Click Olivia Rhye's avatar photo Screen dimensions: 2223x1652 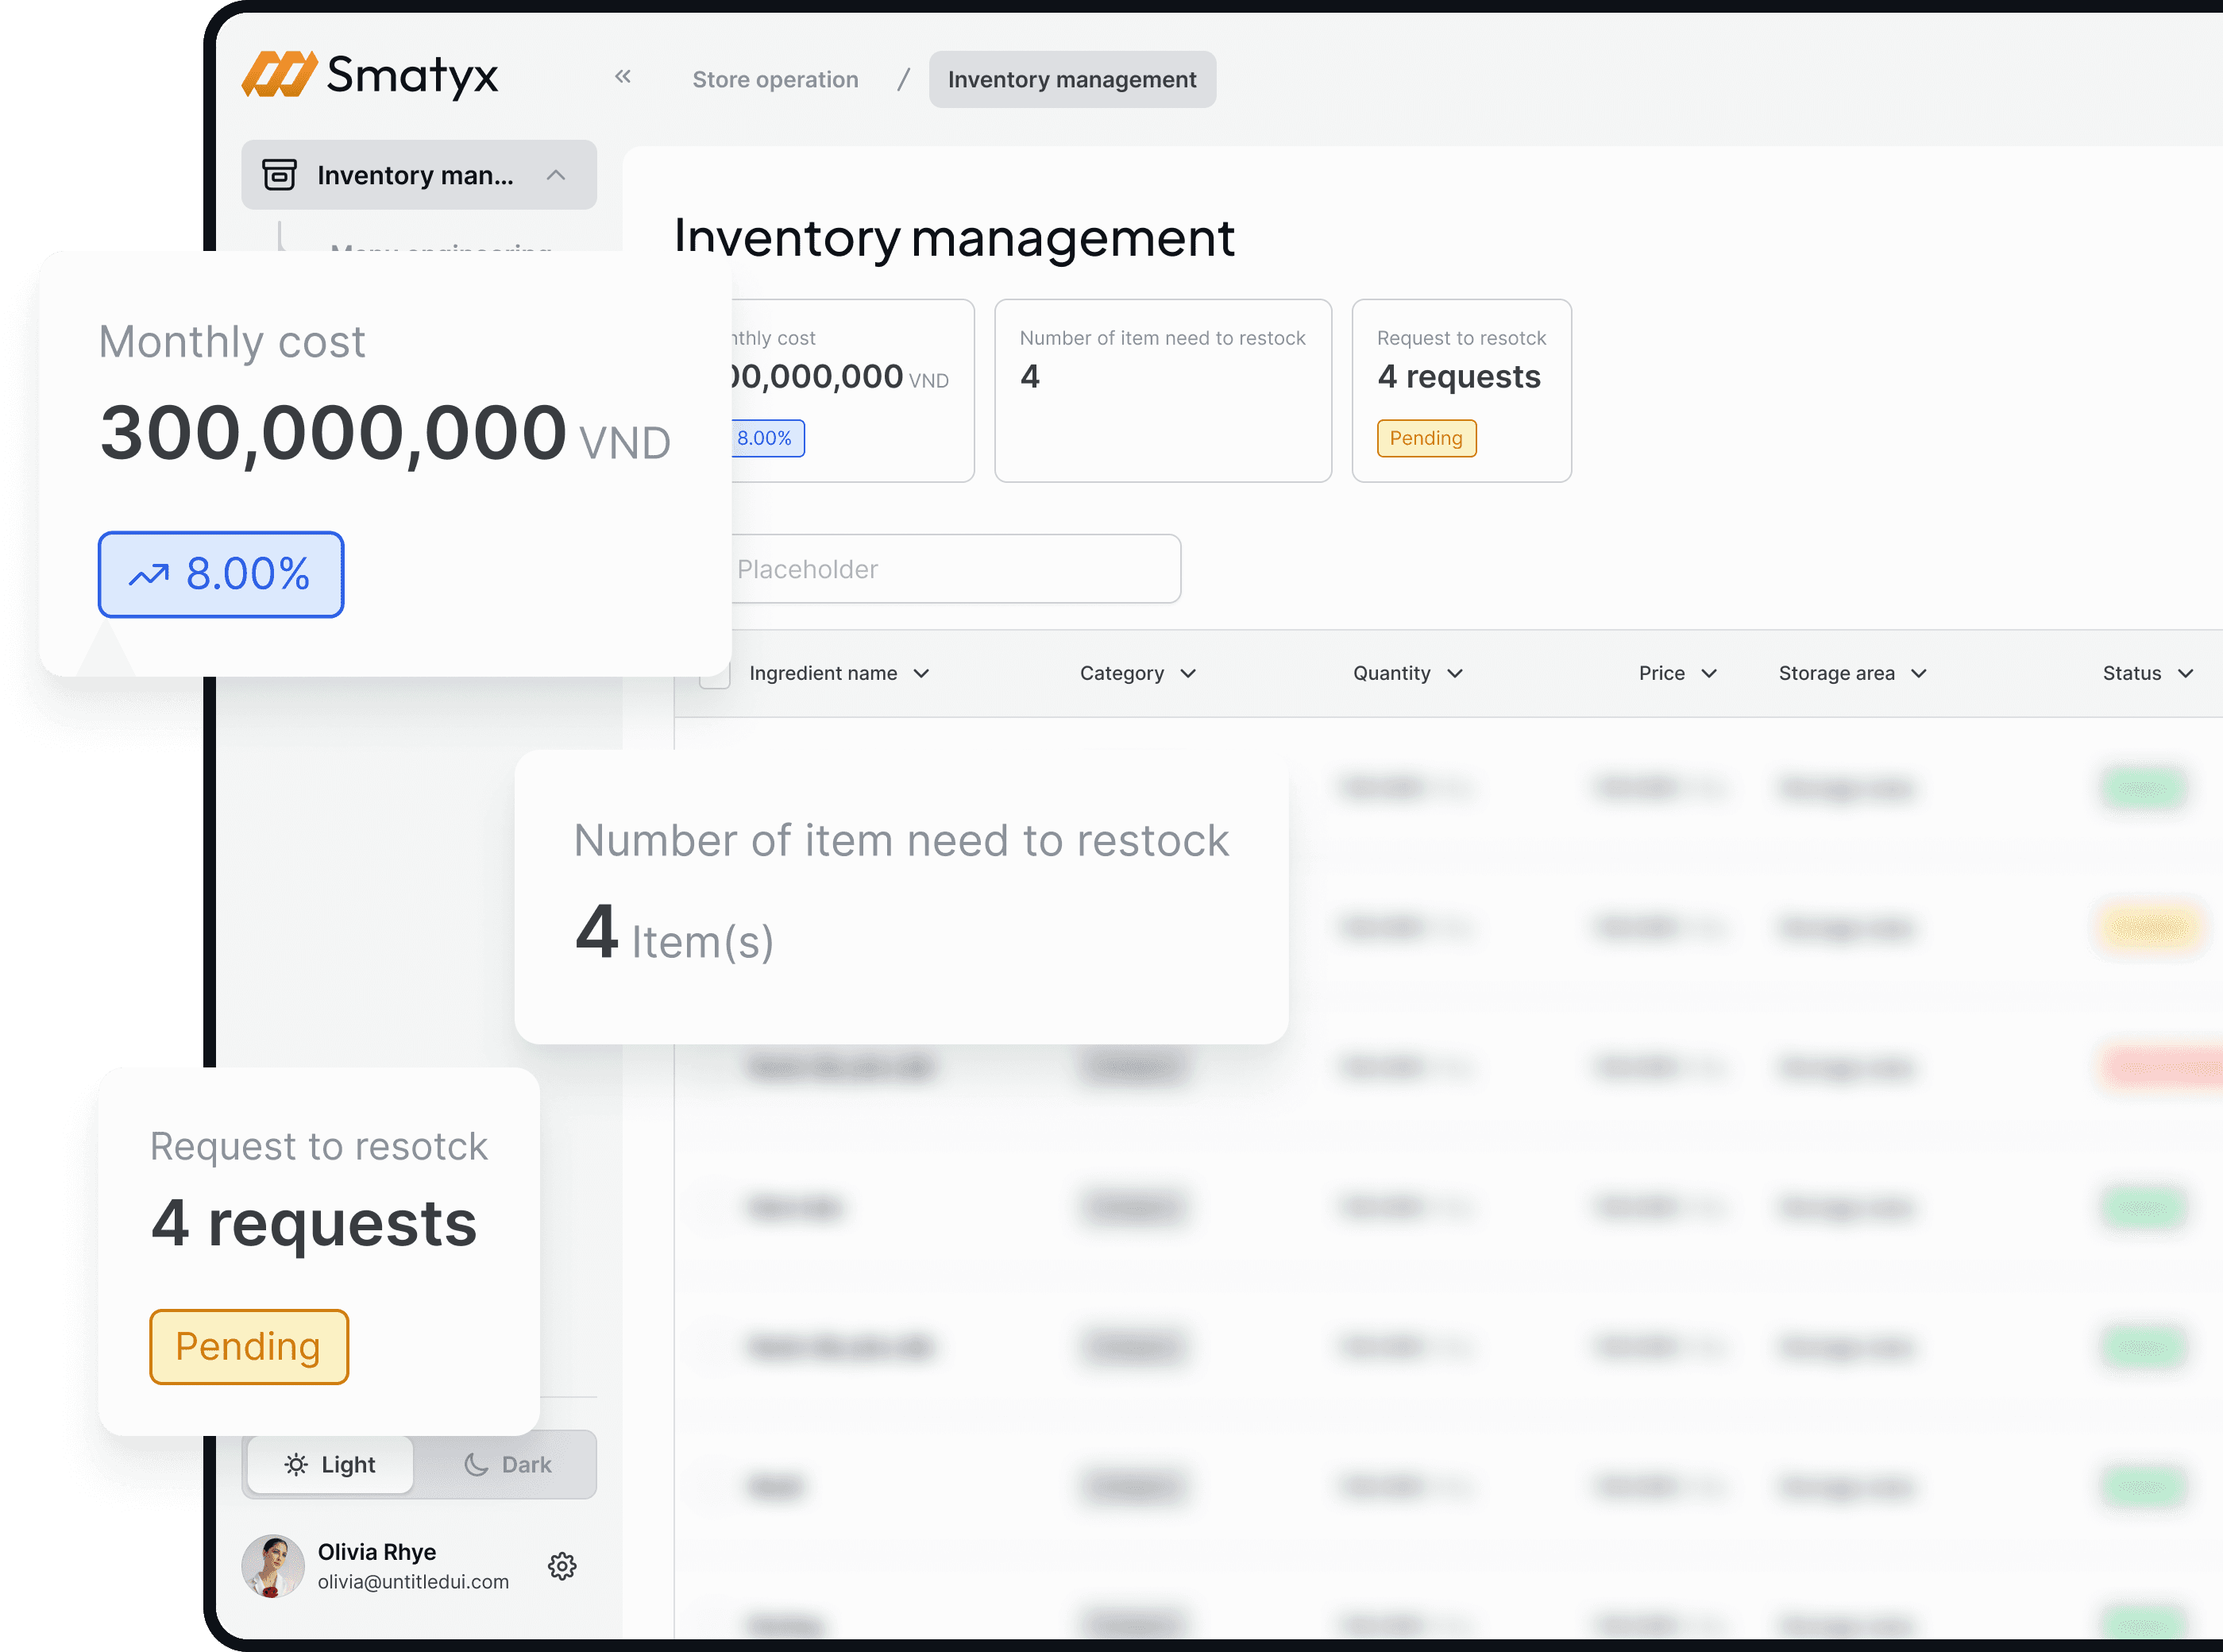pyautogui.click(x=272, y=1567)
